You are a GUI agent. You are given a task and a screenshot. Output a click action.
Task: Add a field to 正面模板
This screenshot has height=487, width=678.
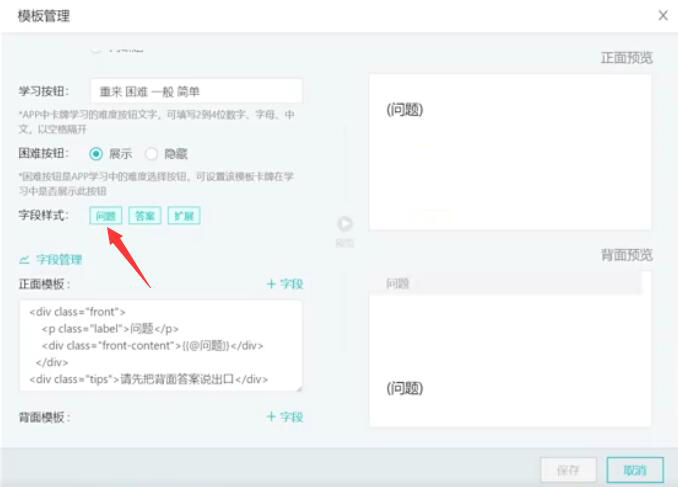[285, 284]
